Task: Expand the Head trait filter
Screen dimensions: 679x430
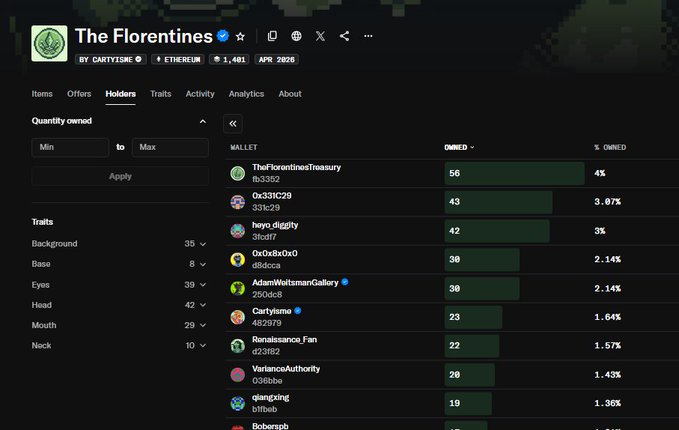Action: [119, 305]
